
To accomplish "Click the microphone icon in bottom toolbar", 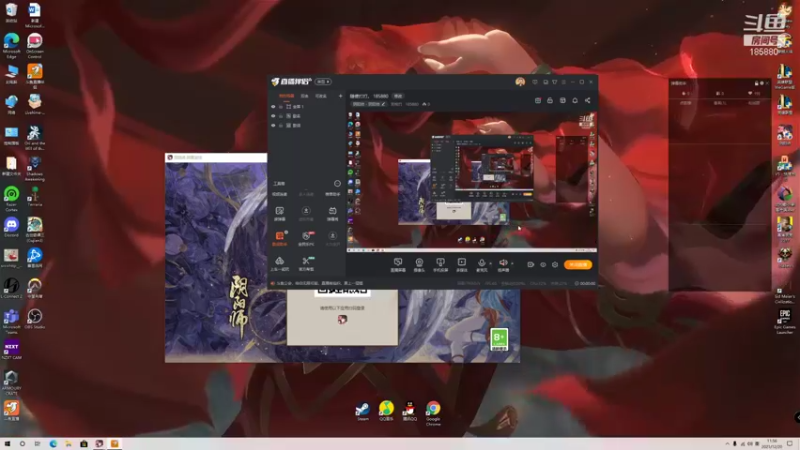I will (481, 263).
